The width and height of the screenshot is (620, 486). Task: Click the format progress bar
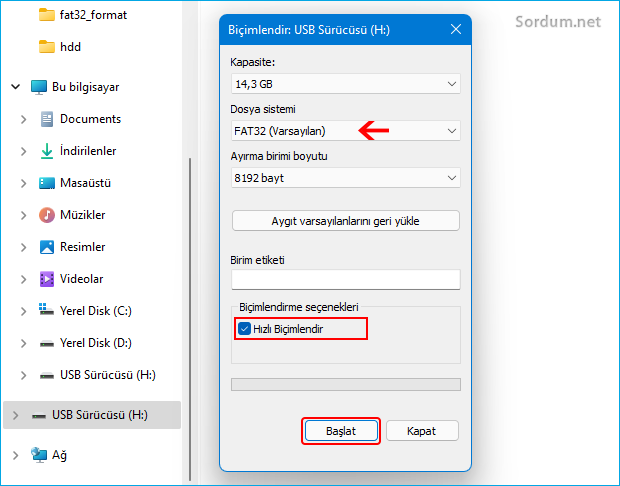point(346,384)
